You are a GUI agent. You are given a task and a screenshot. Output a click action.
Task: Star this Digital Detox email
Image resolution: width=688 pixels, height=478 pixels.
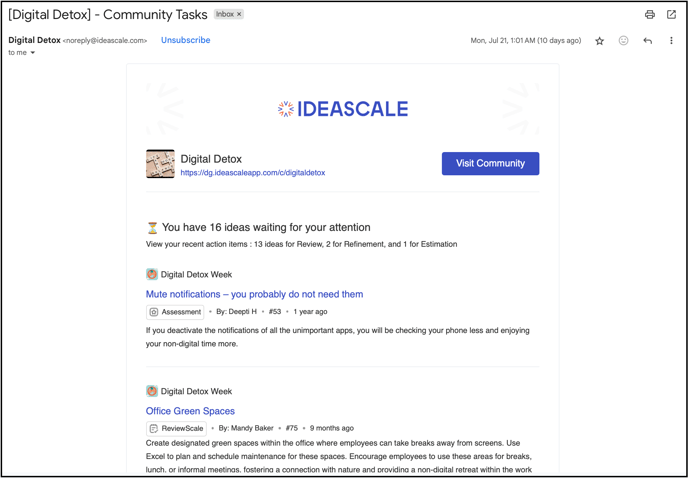pos(599,41)
